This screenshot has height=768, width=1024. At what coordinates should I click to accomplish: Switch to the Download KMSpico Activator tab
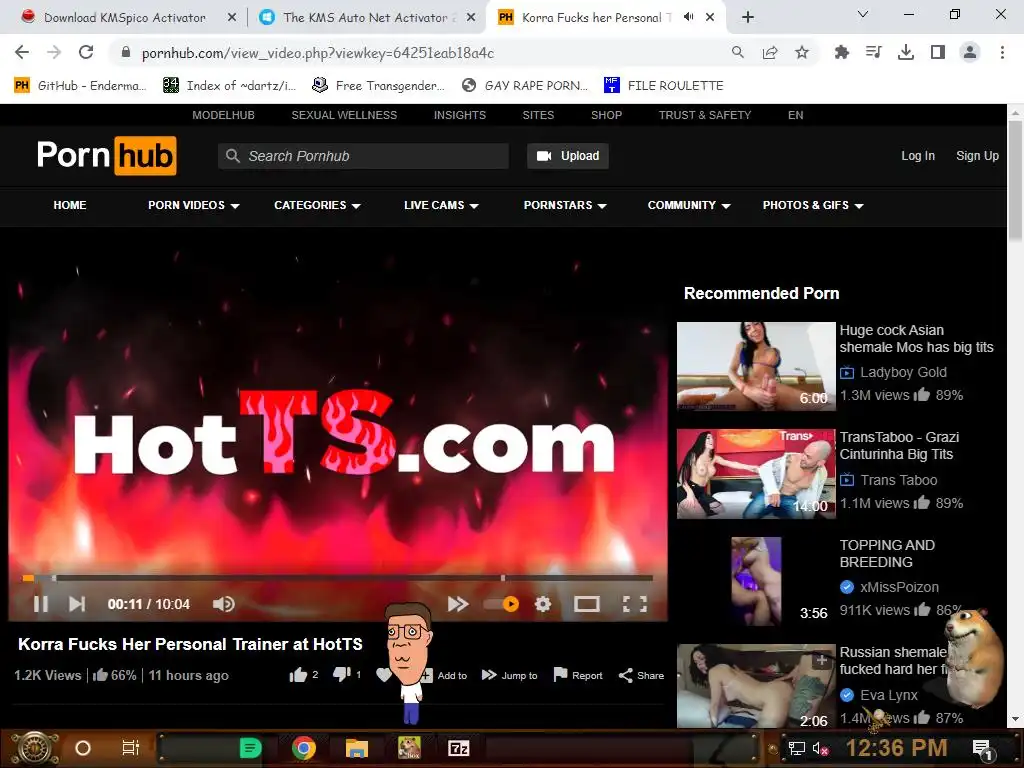tap(124, 18)
